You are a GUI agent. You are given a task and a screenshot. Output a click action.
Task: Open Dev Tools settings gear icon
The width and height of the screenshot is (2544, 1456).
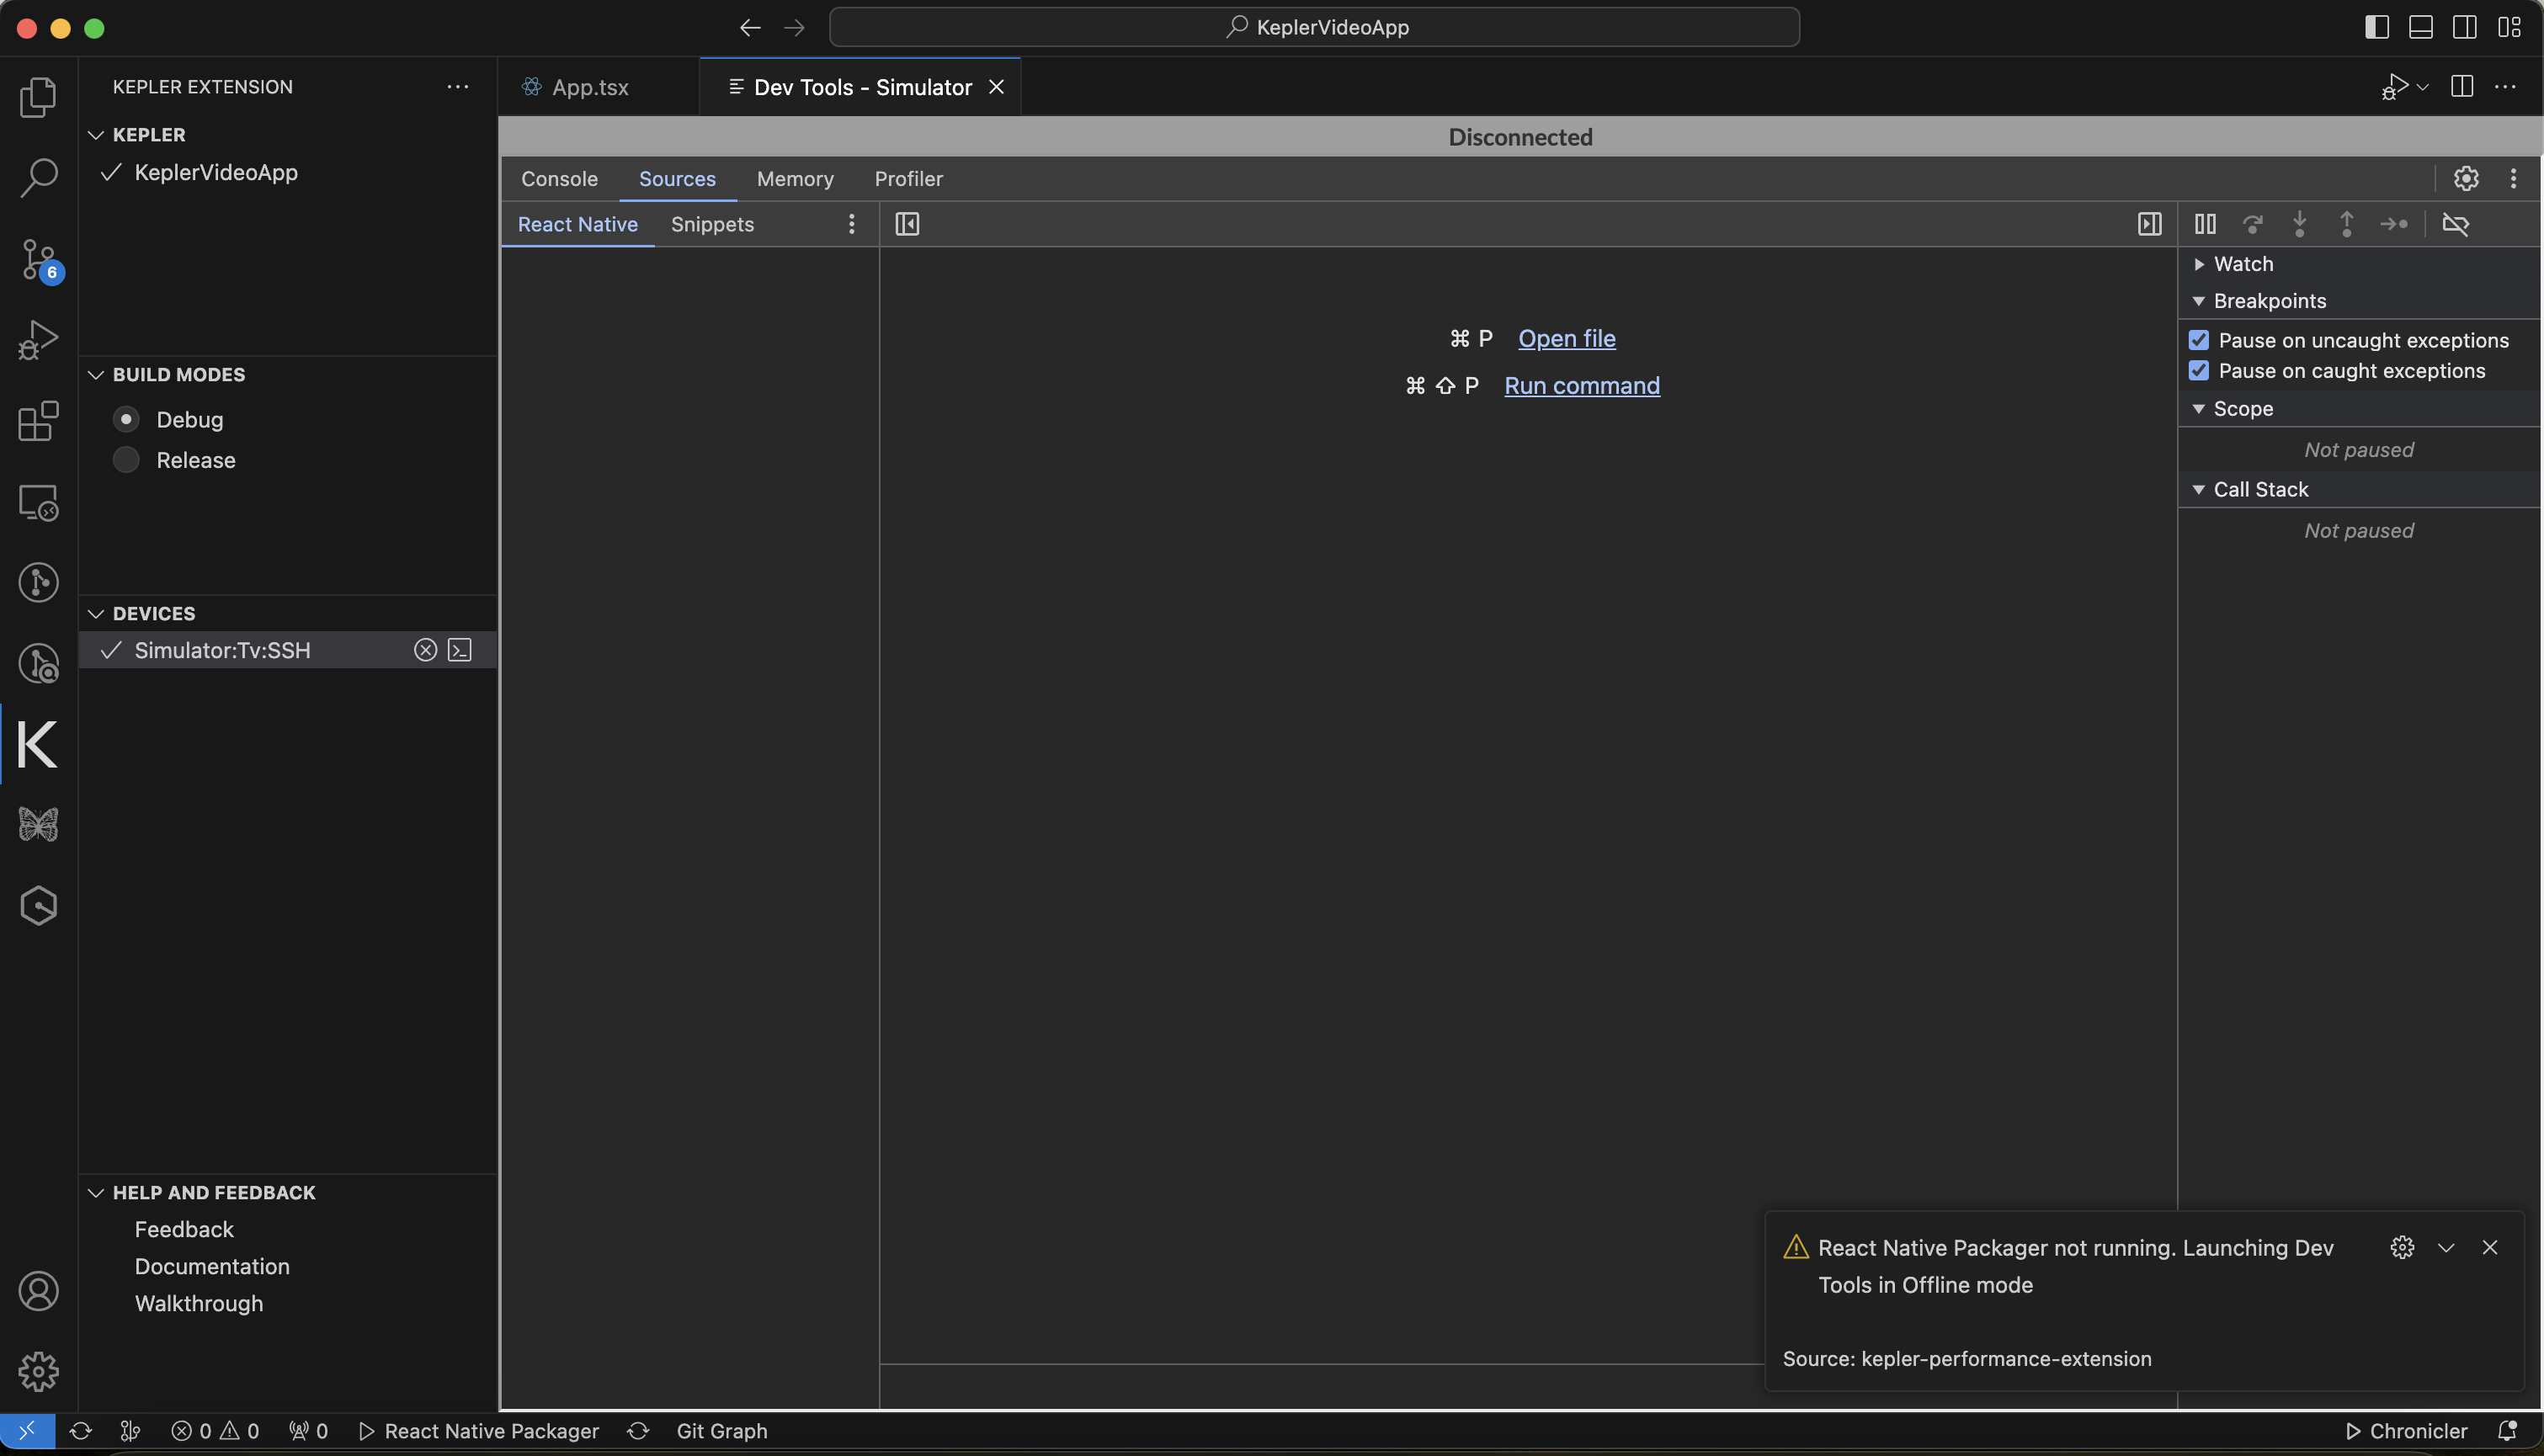(2466, 179)
